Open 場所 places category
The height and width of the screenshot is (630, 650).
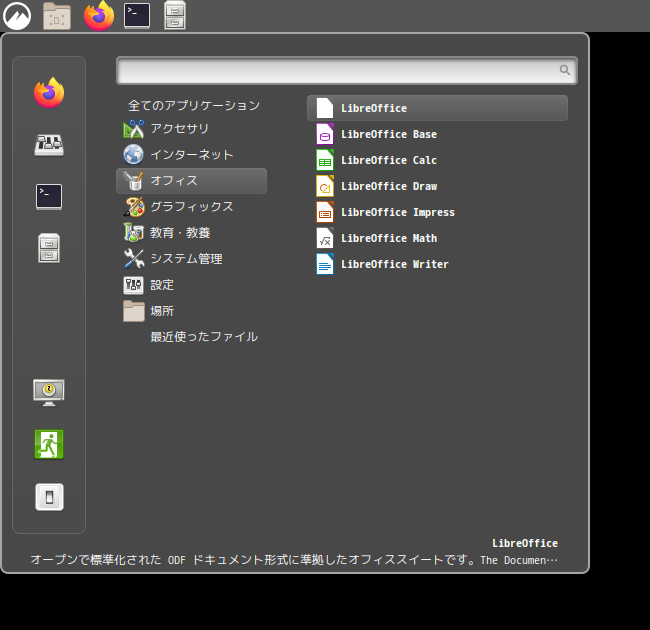click(192, 311)
